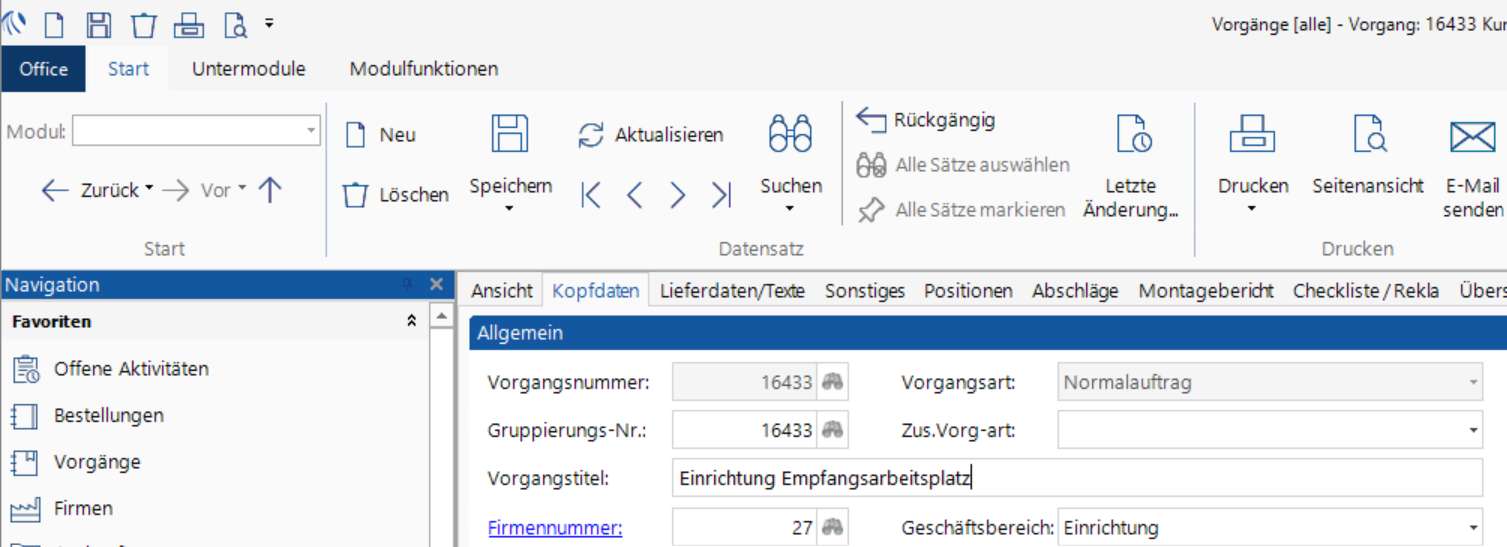Screen dimensions: 1507x547
Task: Click the Rückgängig undo button
Action: pyautogui.click(x=926, y=121)
